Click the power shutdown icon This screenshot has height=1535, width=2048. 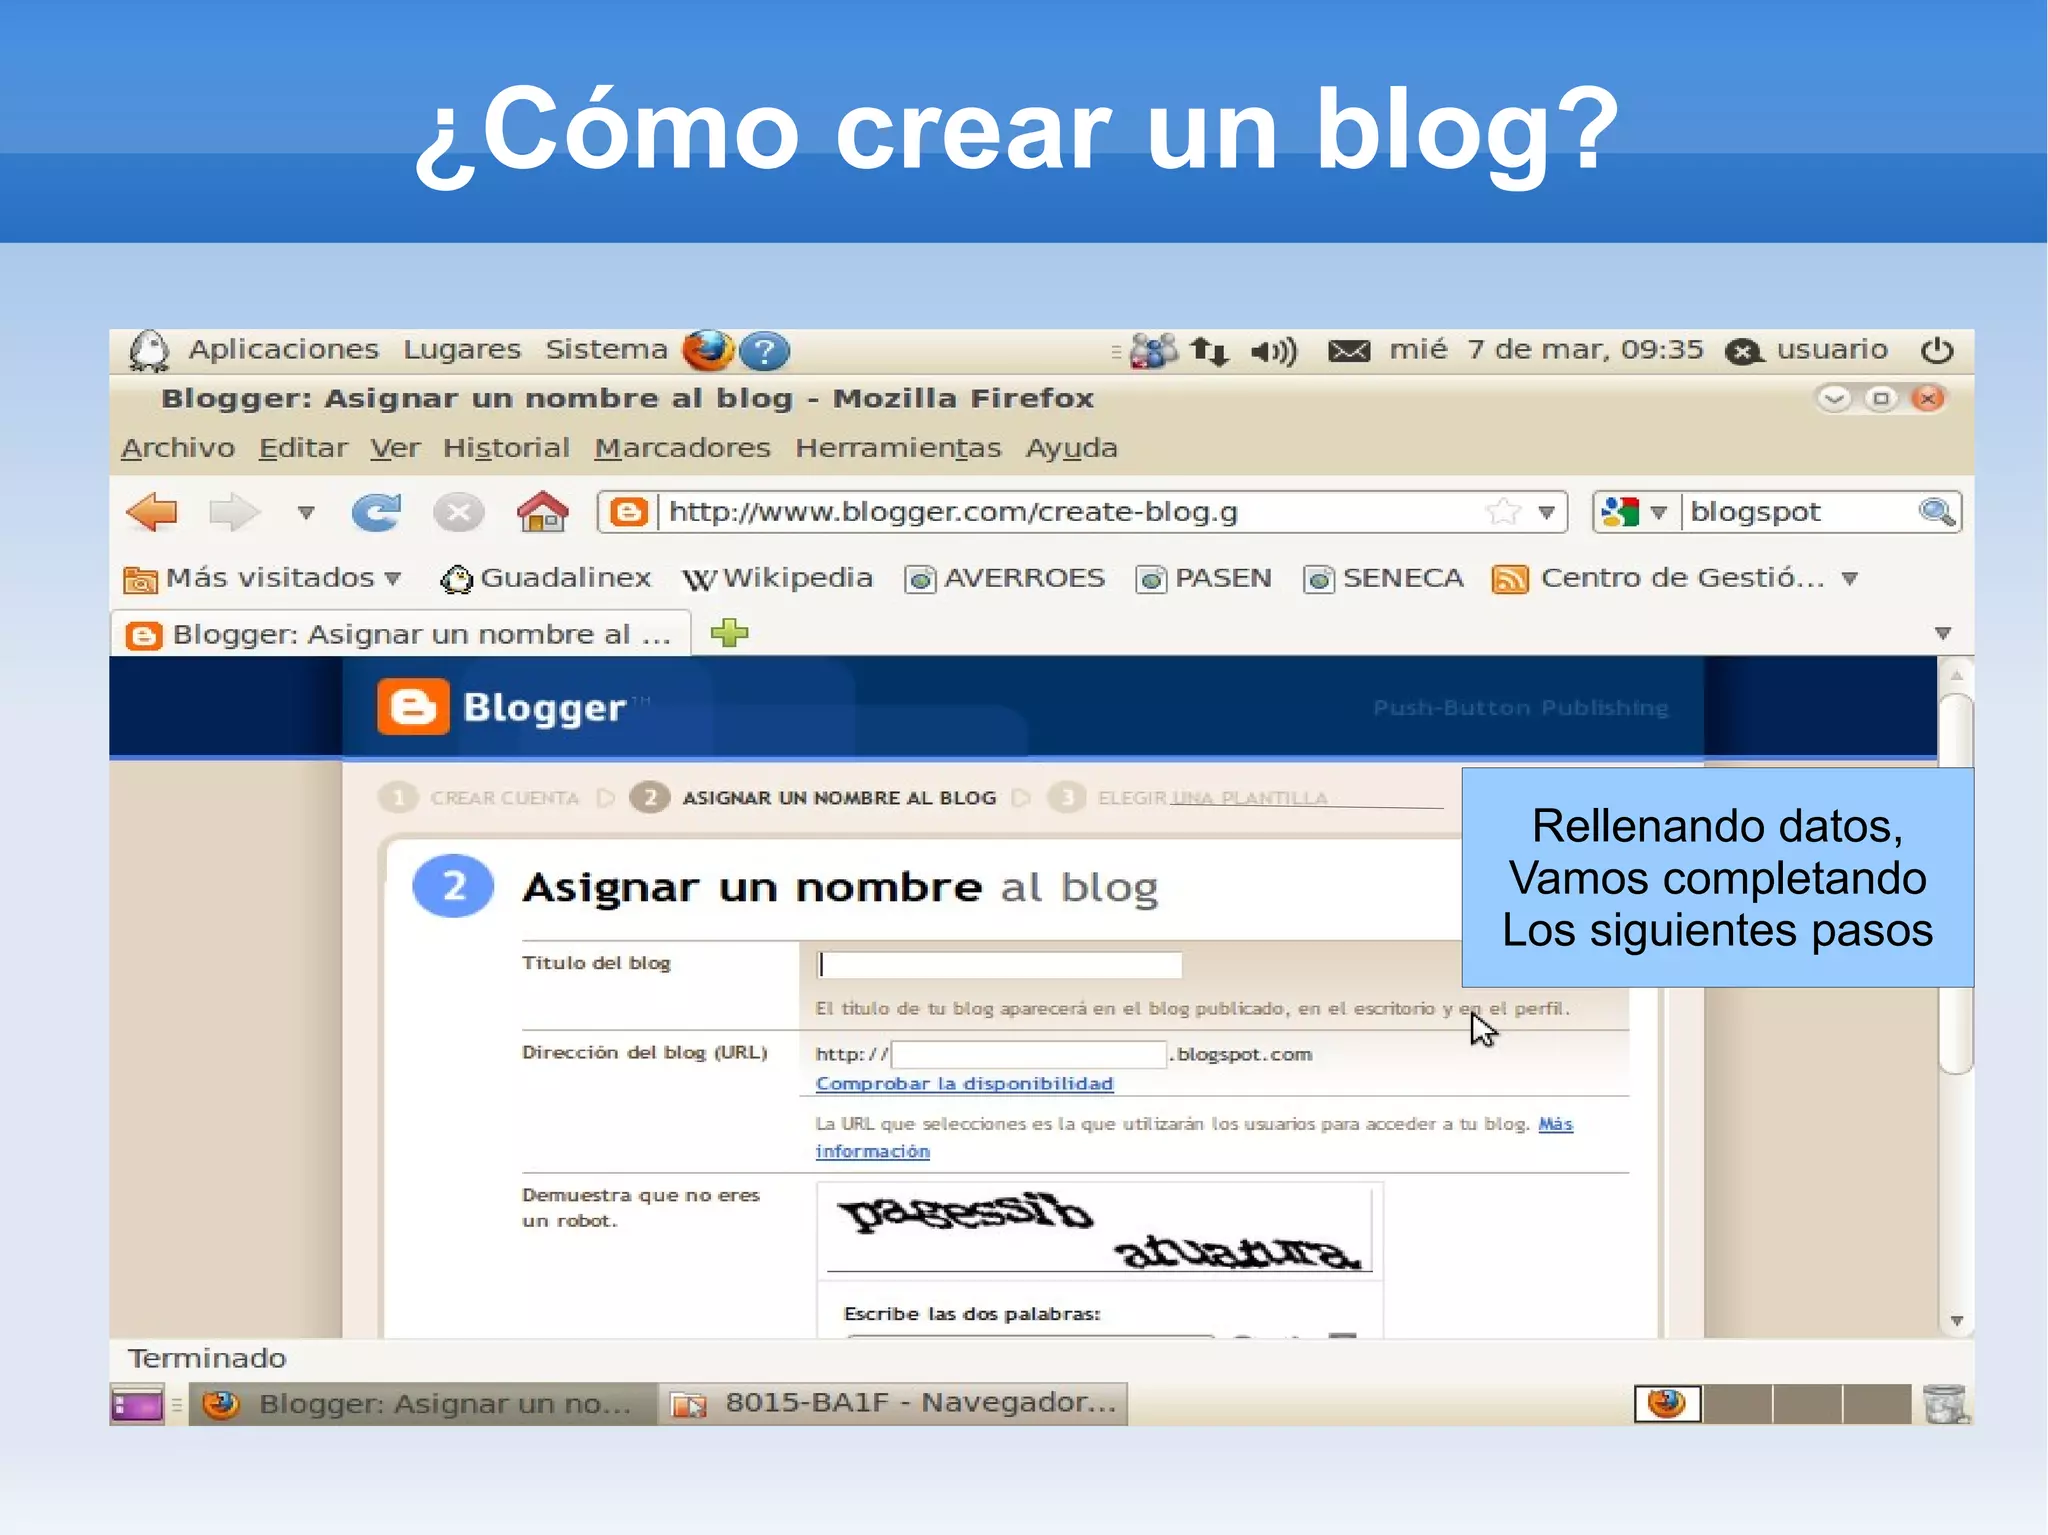click(1936, 350)
